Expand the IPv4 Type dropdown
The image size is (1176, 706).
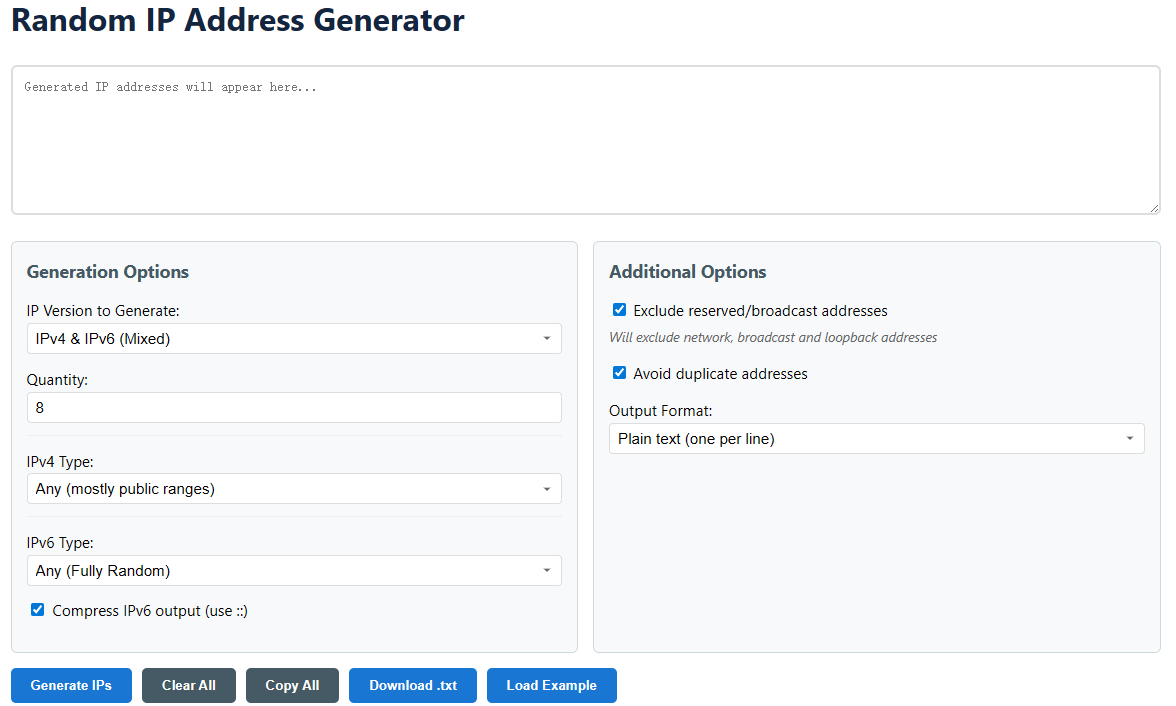click(294, 489)
